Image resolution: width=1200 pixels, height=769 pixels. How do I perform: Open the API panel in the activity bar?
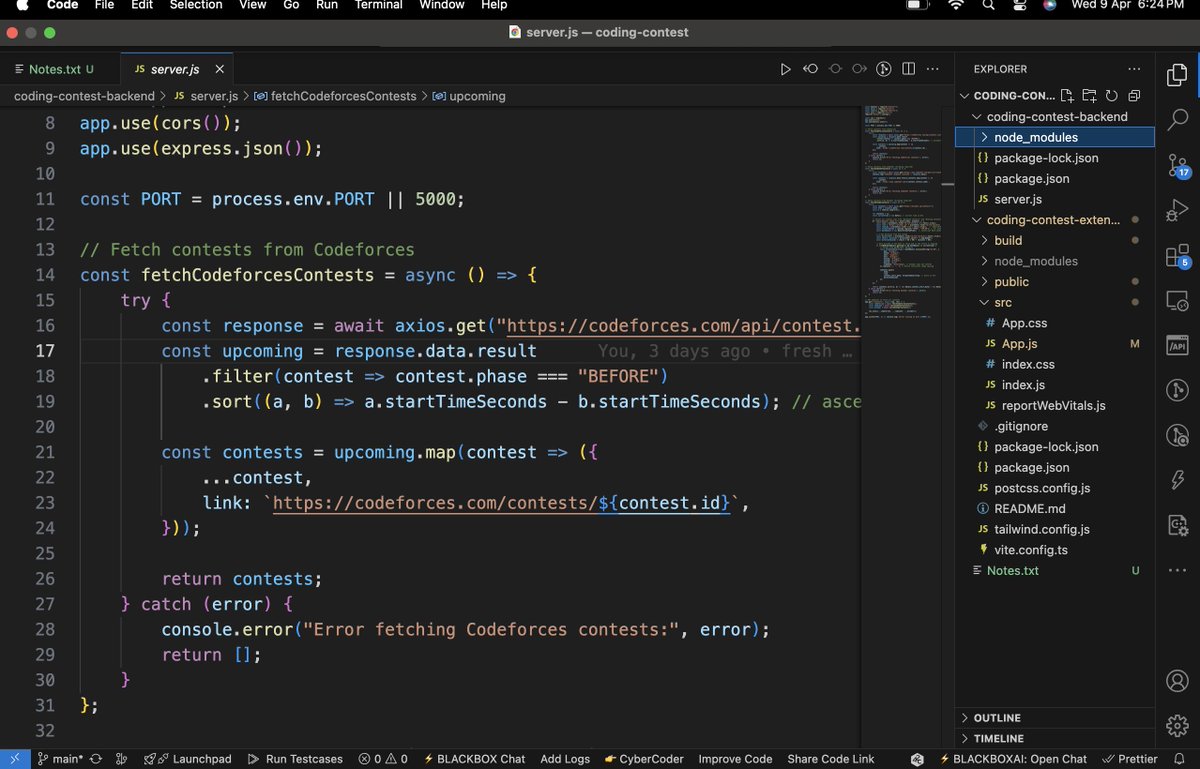click(x=1177, y=346)
